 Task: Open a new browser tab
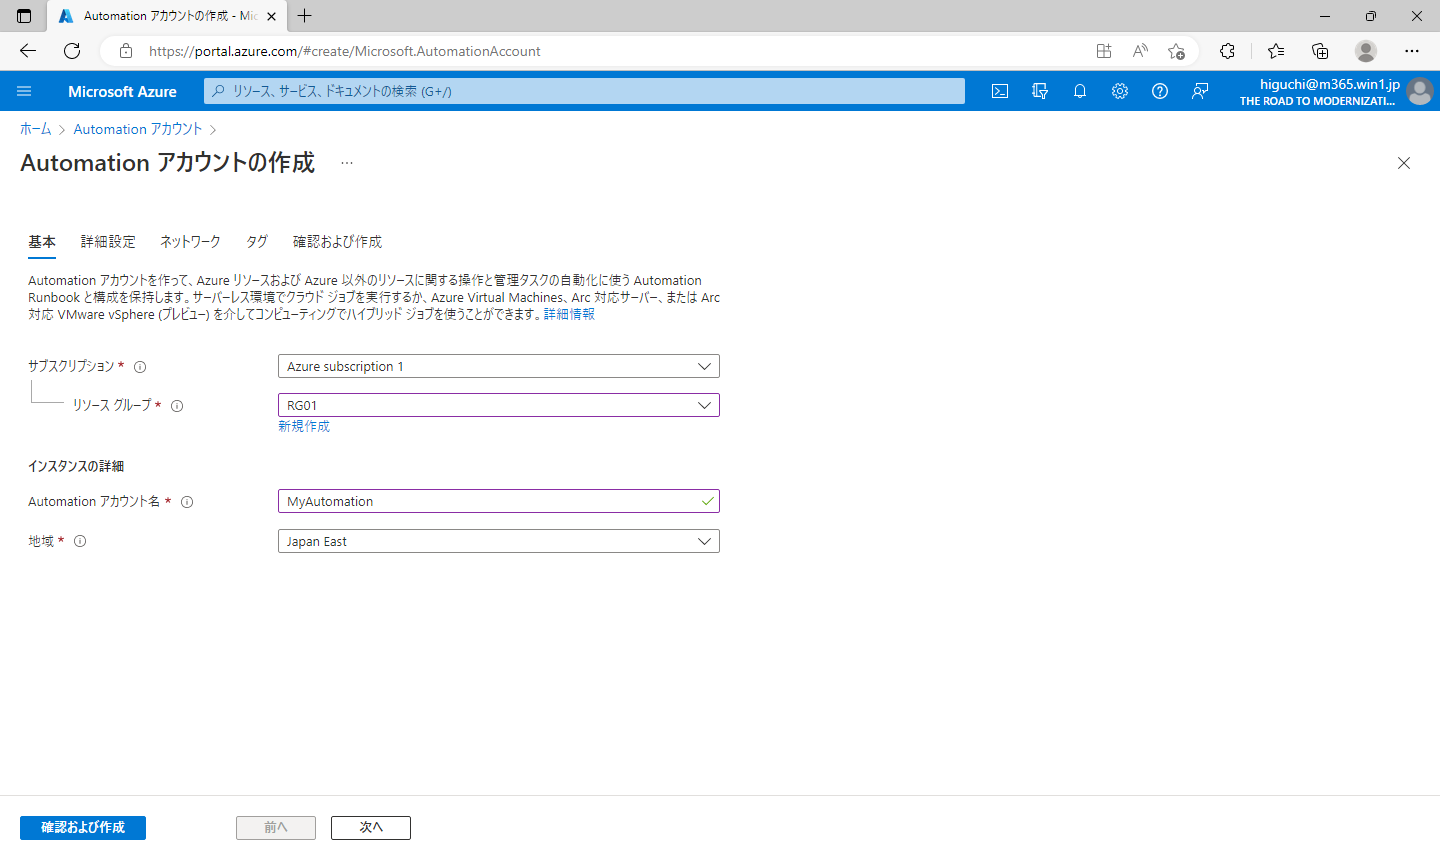coord(305,16)
